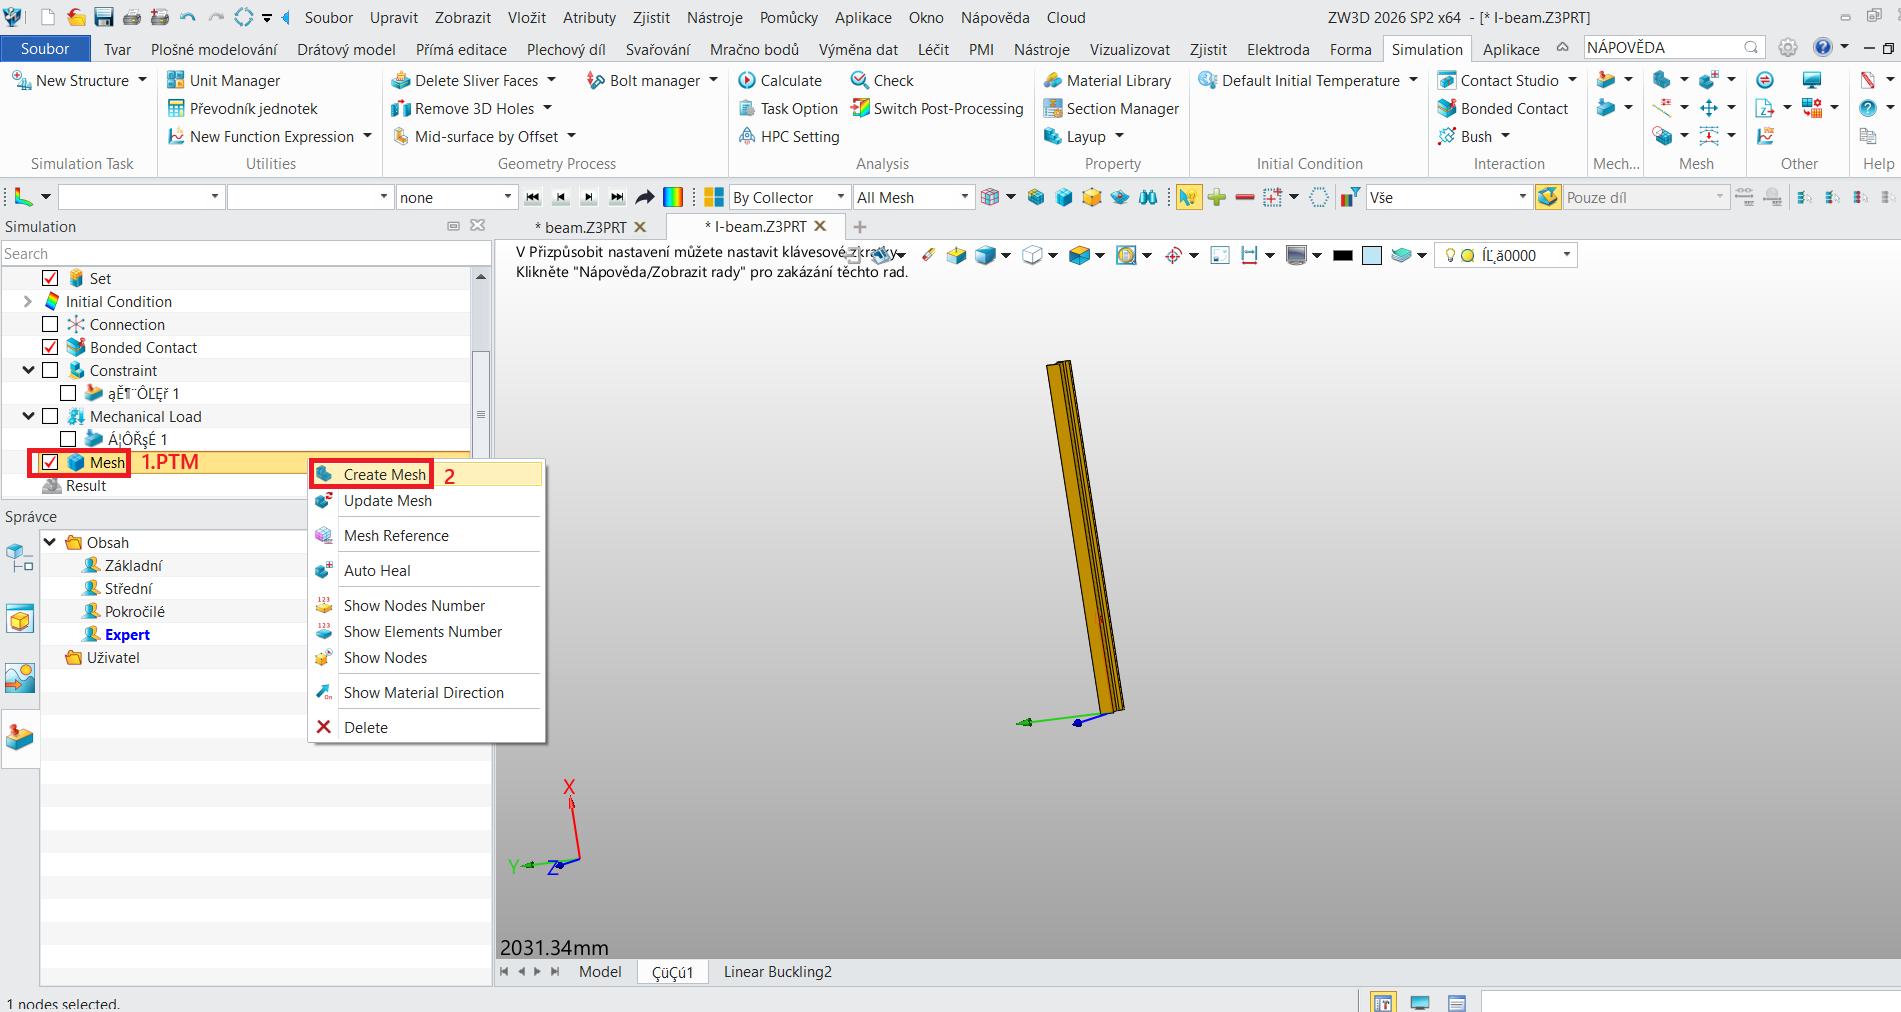Image resolution: width=1901 pixels, height=1012 pixels.
Task: Collapse the Constraint tree node
Action: pyautogui.click(x=28, y=370)
